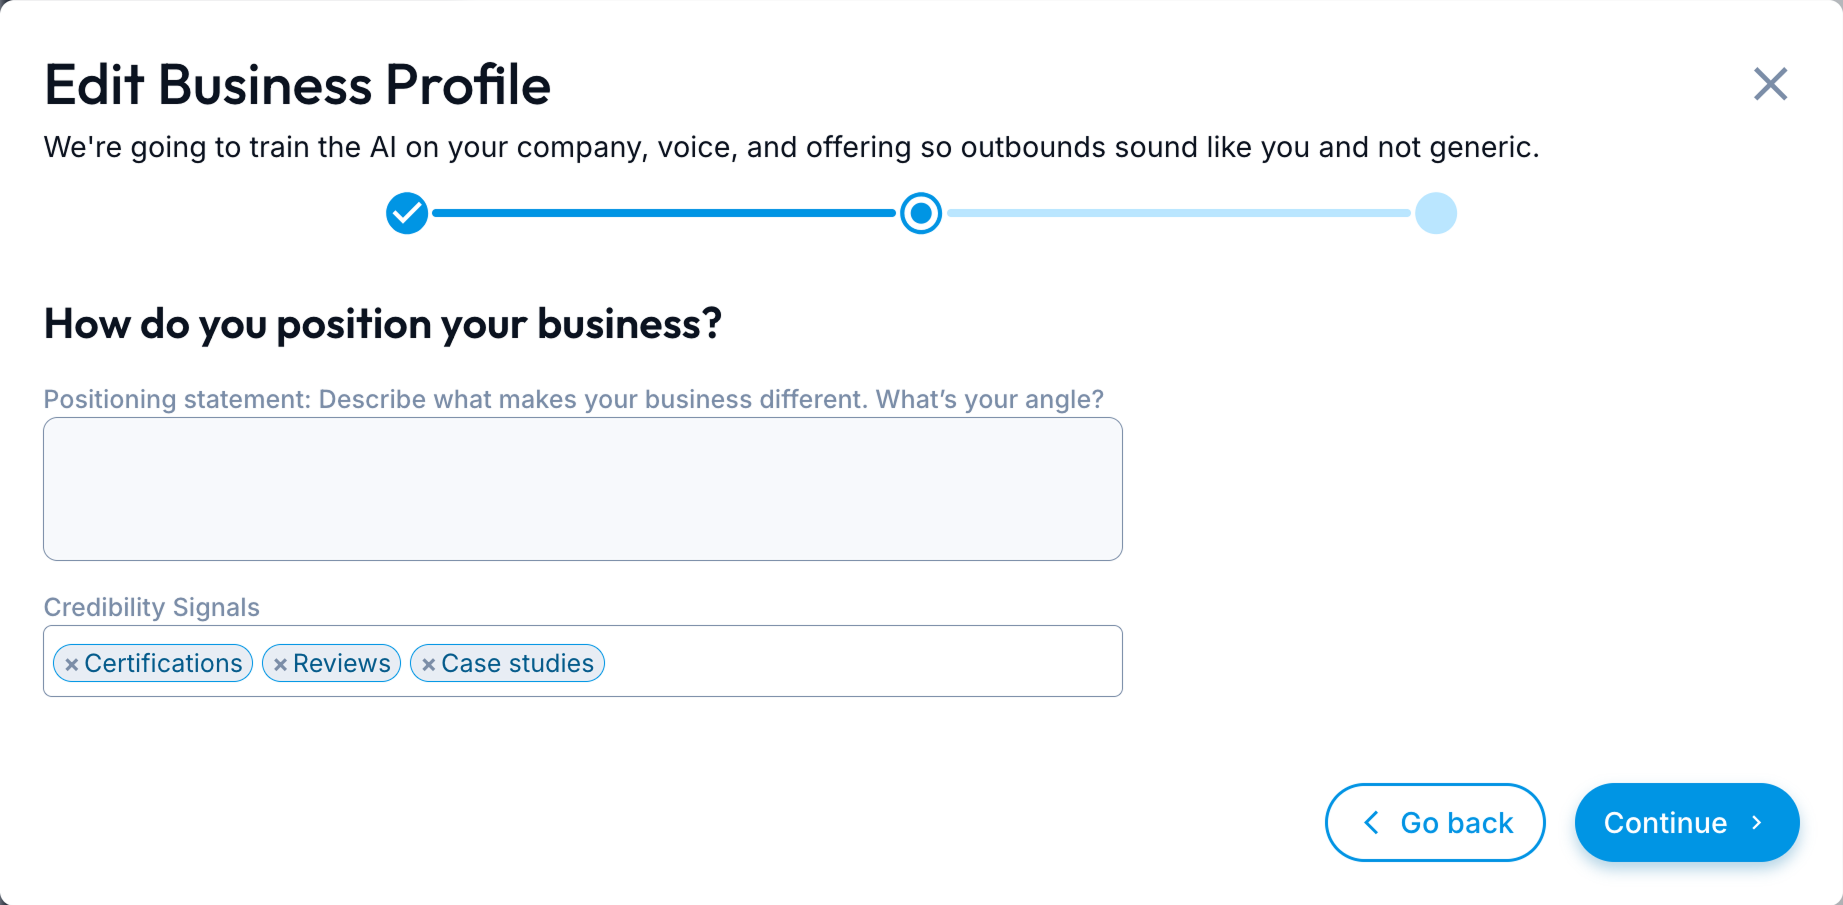
Task: Remove the Certifications tag
Action: coord(71,664)
